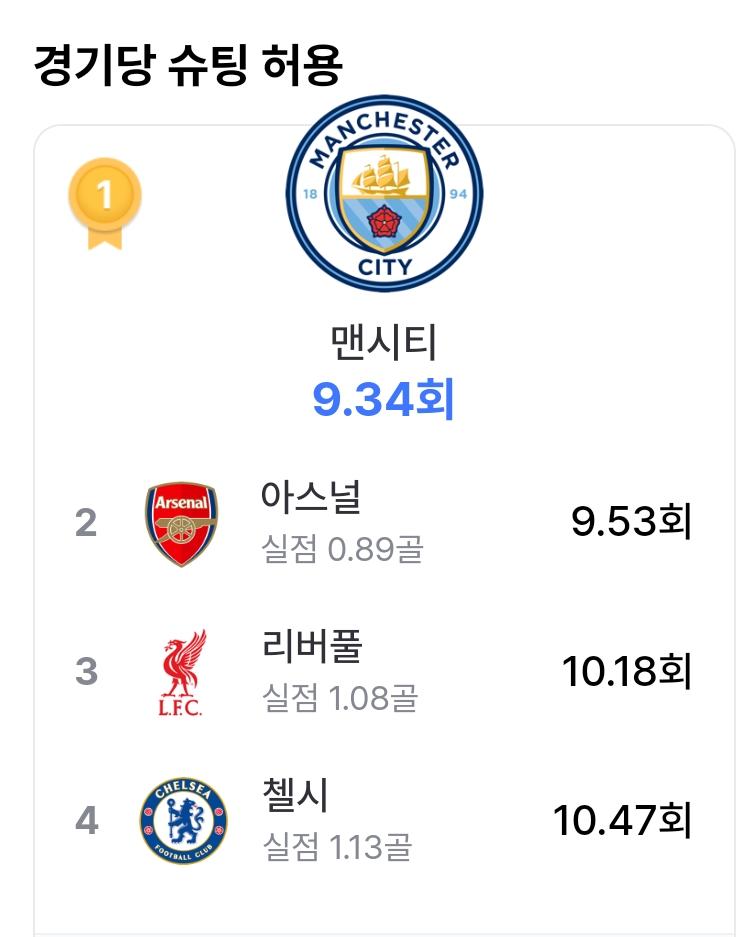The width and height of the screenshot is (740, 937).
Task: Tap the Chelsea club badge
Action: click(184, 821)
